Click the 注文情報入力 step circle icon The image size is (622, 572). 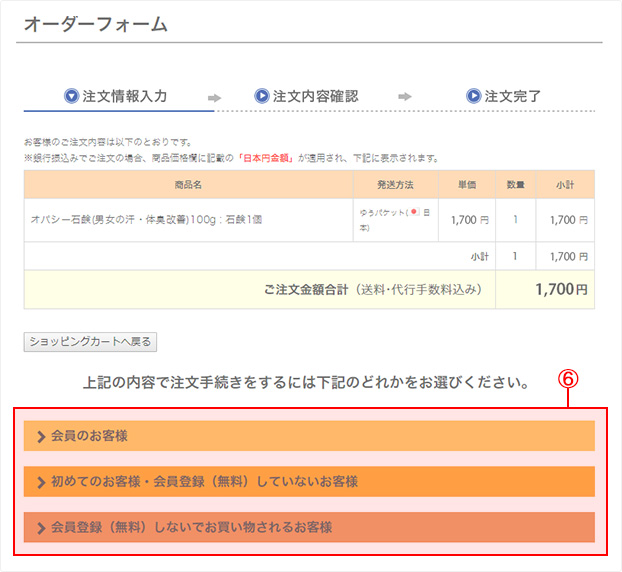[x=71, y=96]
